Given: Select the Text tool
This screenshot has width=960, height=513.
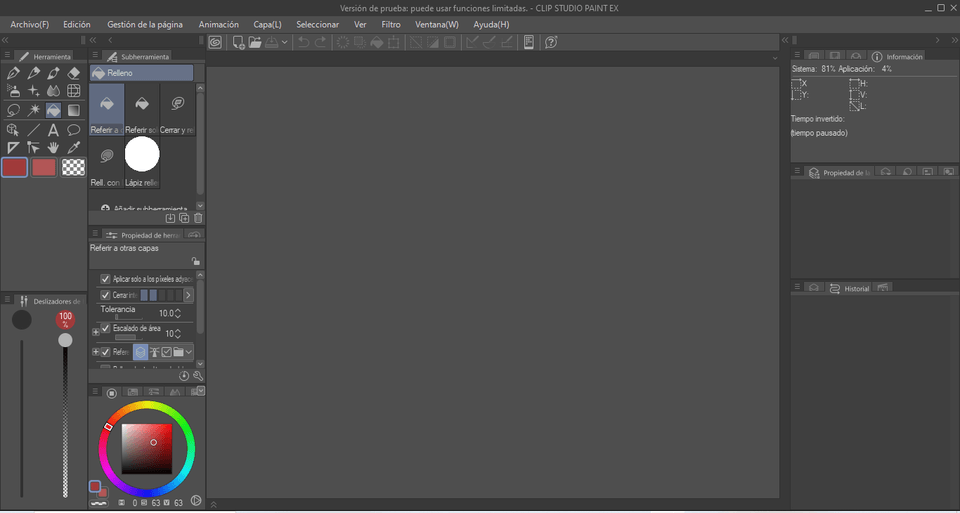Looking at the screenshot, I should (x=53, y=130).
